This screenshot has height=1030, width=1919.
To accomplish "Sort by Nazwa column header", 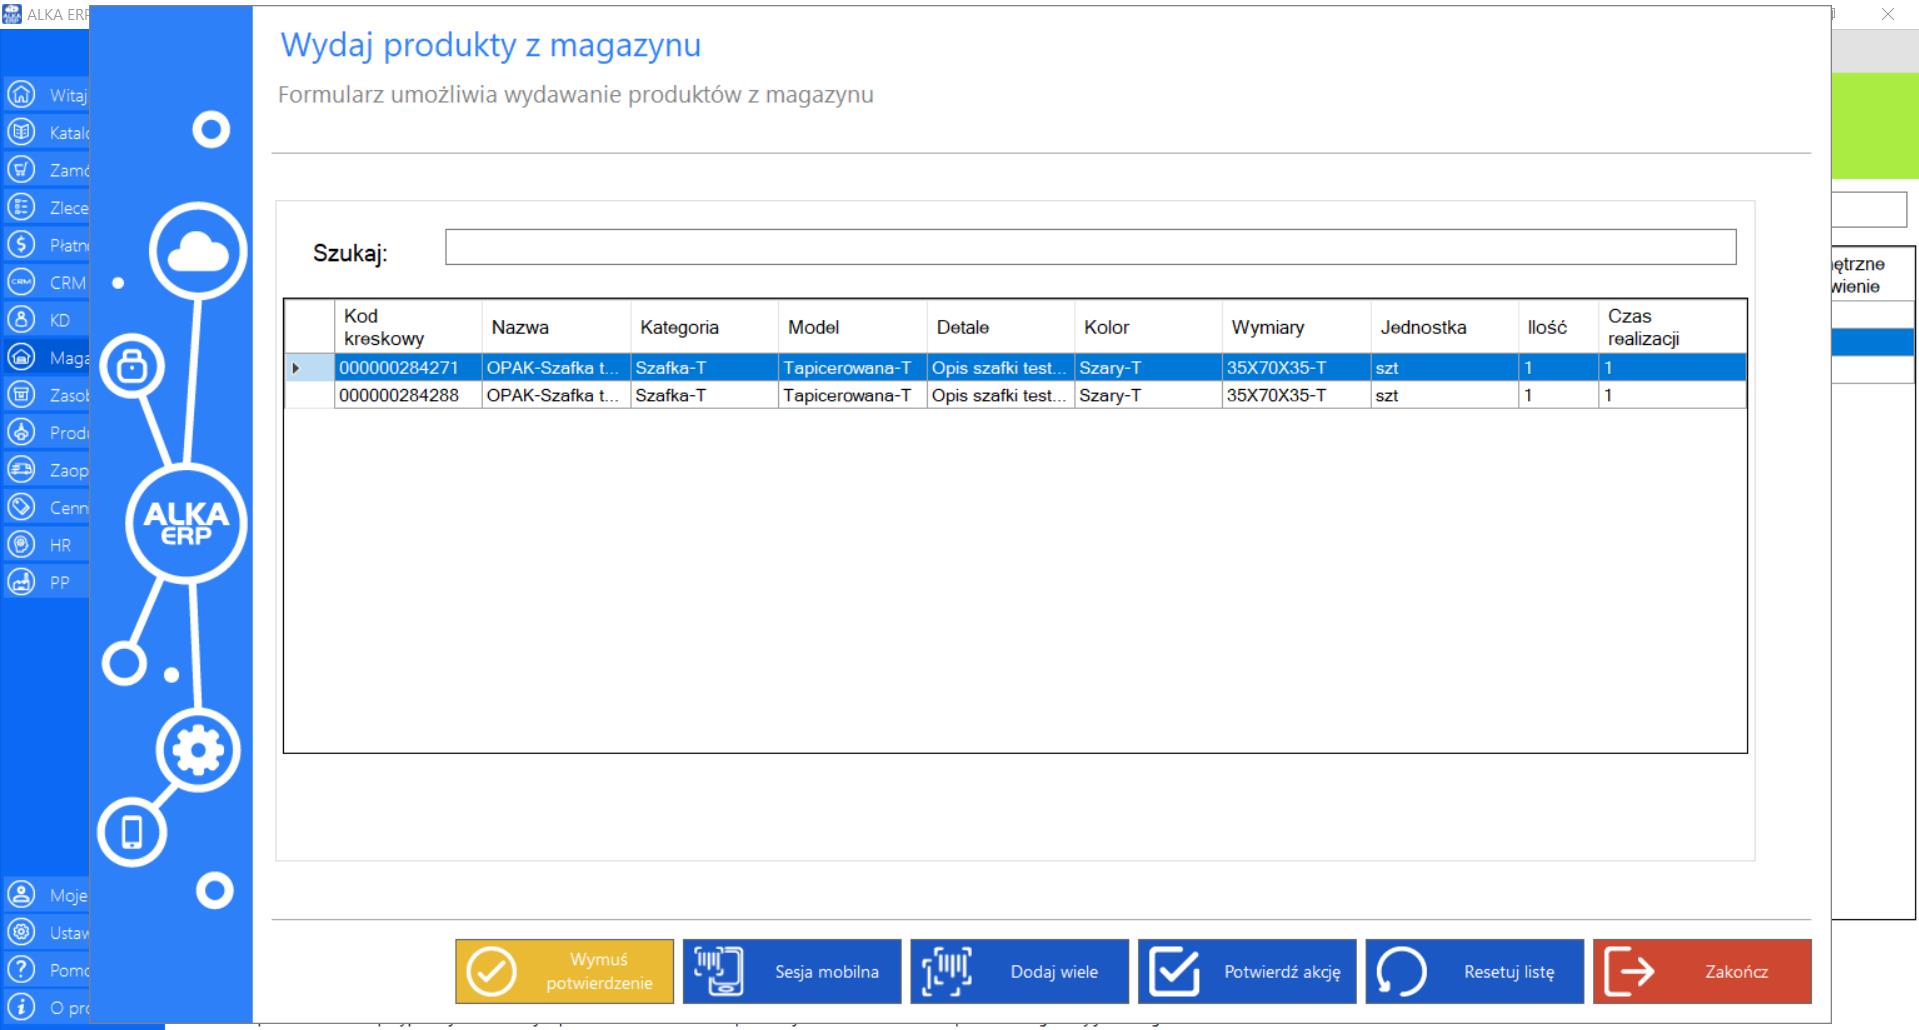I will pos(556,327).
